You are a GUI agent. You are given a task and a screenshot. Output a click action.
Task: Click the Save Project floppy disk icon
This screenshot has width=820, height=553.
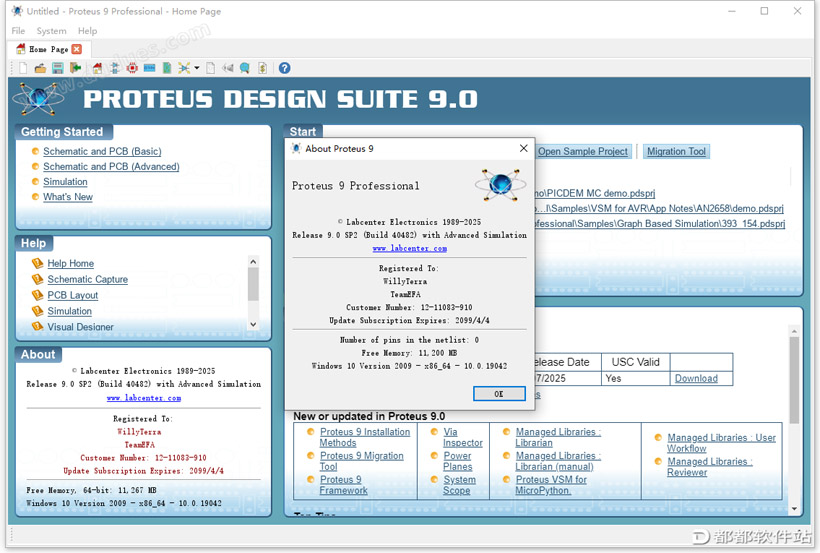click(58, 68)
